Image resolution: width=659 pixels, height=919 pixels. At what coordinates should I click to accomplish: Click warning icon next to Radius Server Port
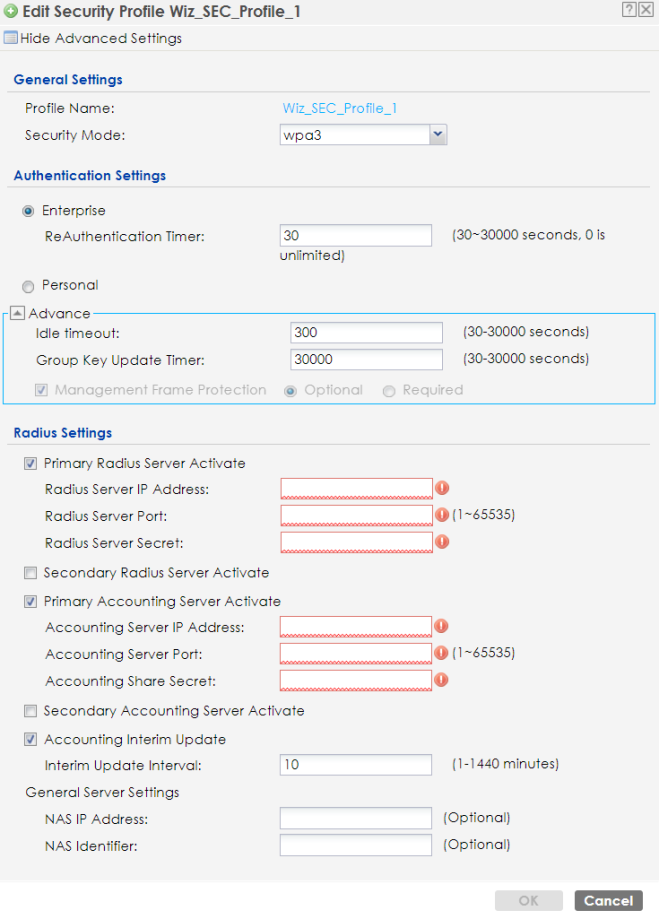(441, 515)
